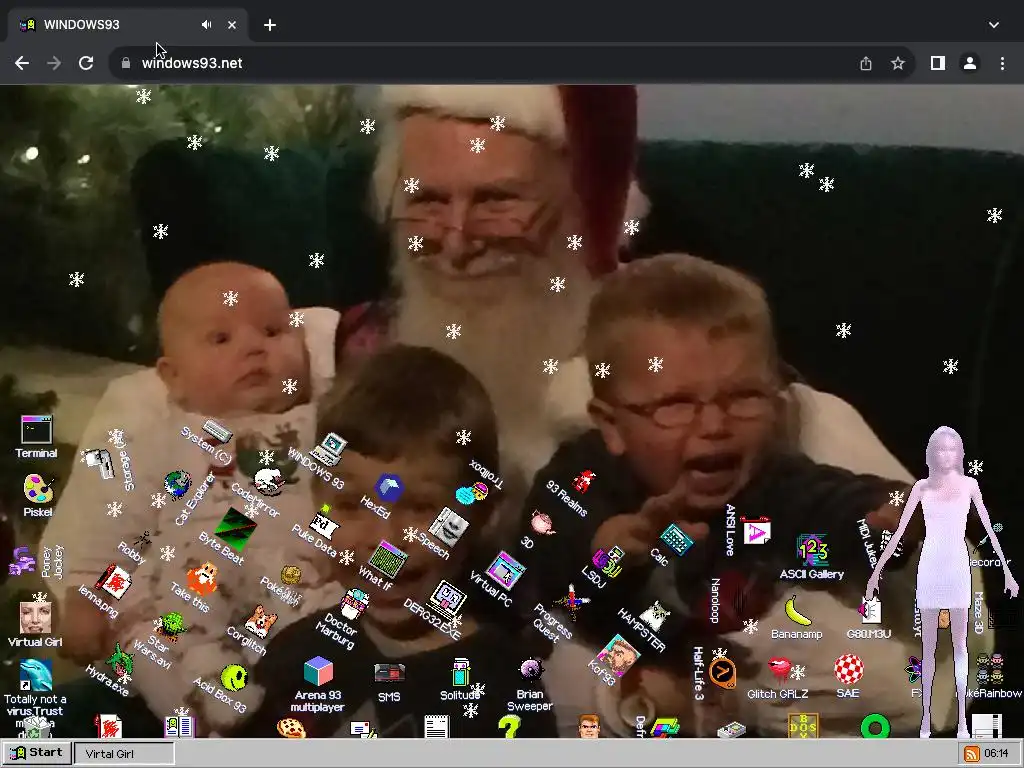Open a new browser tab
The width and height of the screenshot is (1024, 768).
tap(270, 25)
